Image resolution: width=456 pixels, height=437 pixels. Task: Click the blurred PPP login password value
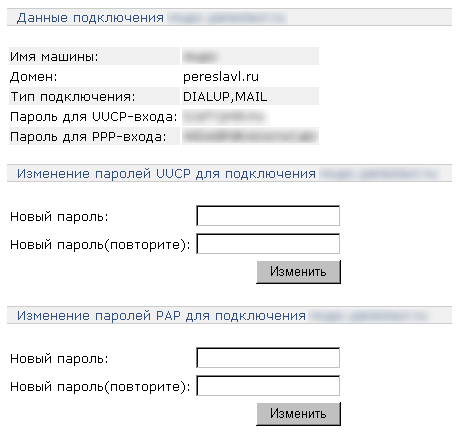[x=249, y=137]
